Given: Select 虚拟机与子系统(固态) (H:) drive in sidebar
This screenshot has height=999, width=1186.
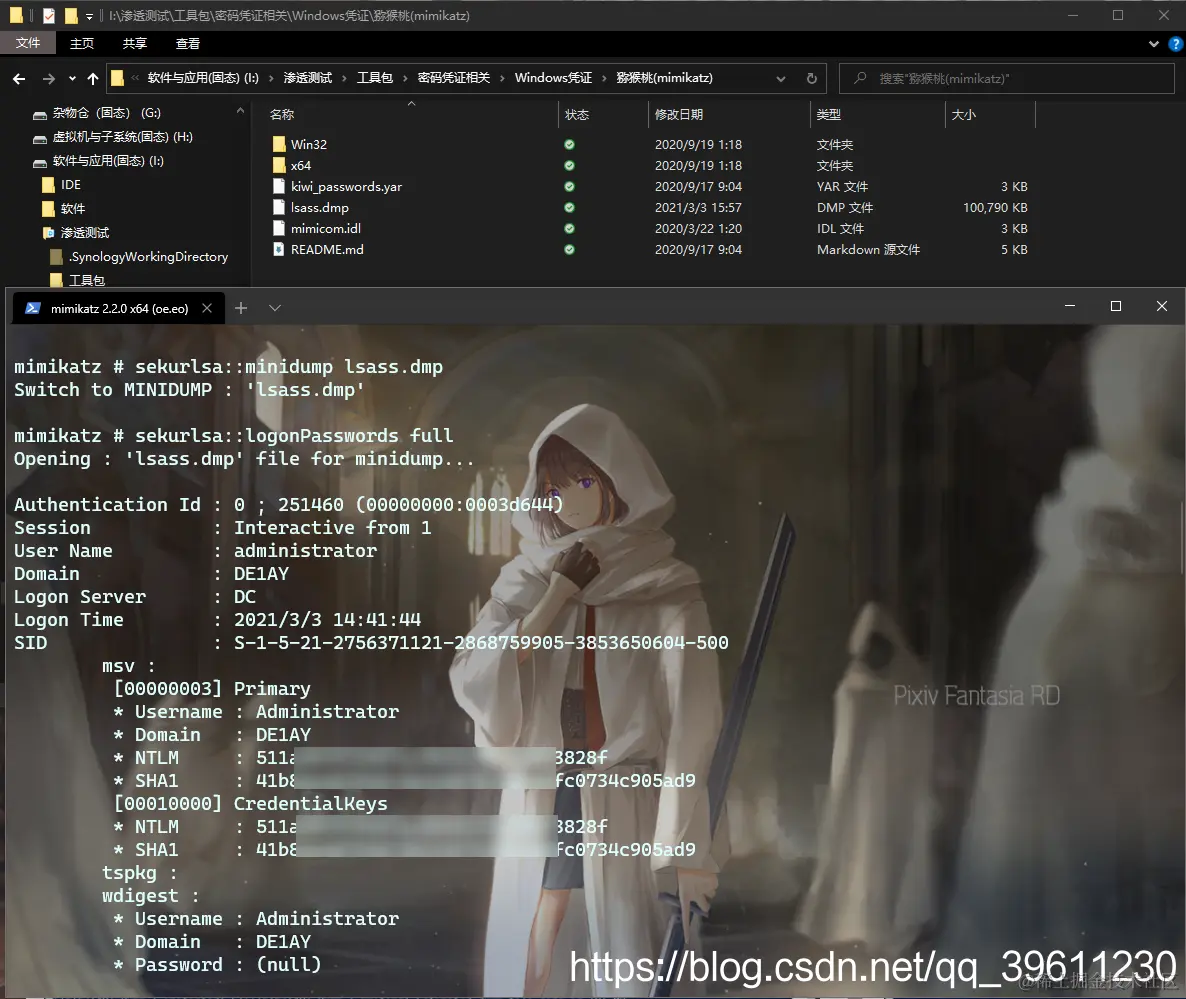Looking at the screenshot, I should point(113,137).
